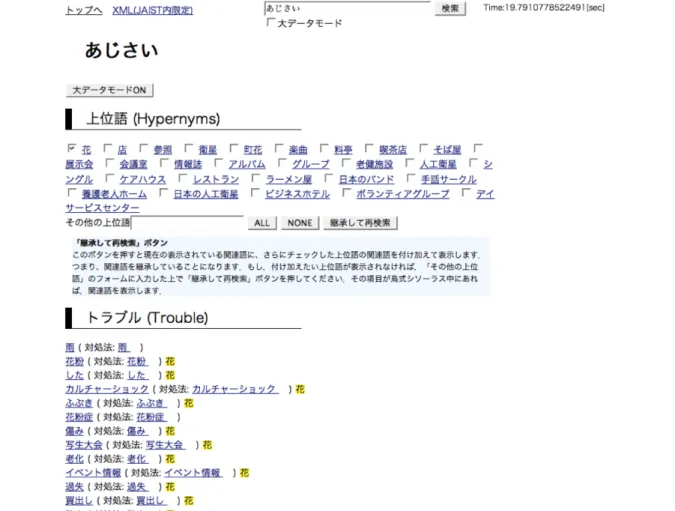
Task: Open the XML(JAIST内限定) link
Action: click(x=153, y=10)
